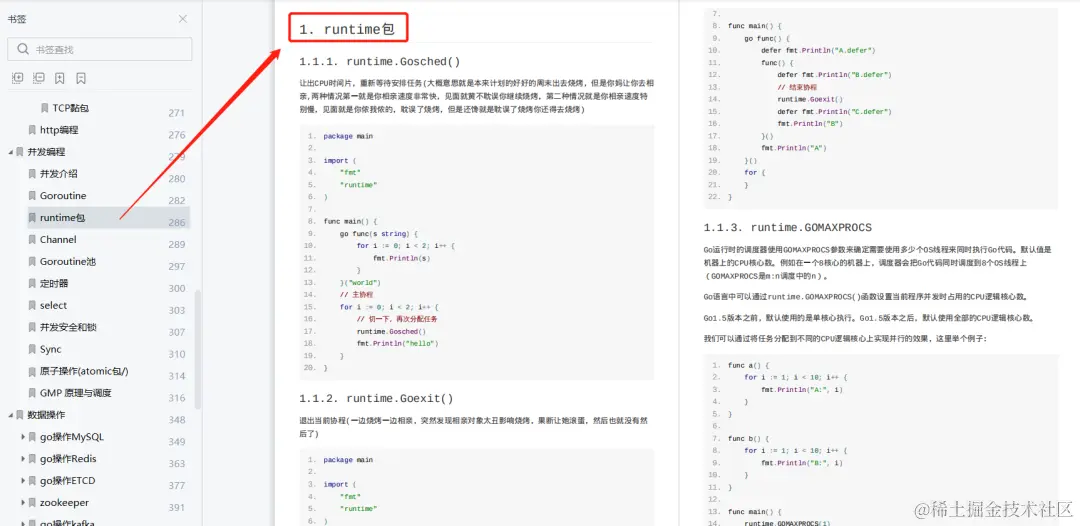Screen dimensions: 1080x526
Task: Open the go操作MySQL bookmark label
Action: tap(72, 437)
